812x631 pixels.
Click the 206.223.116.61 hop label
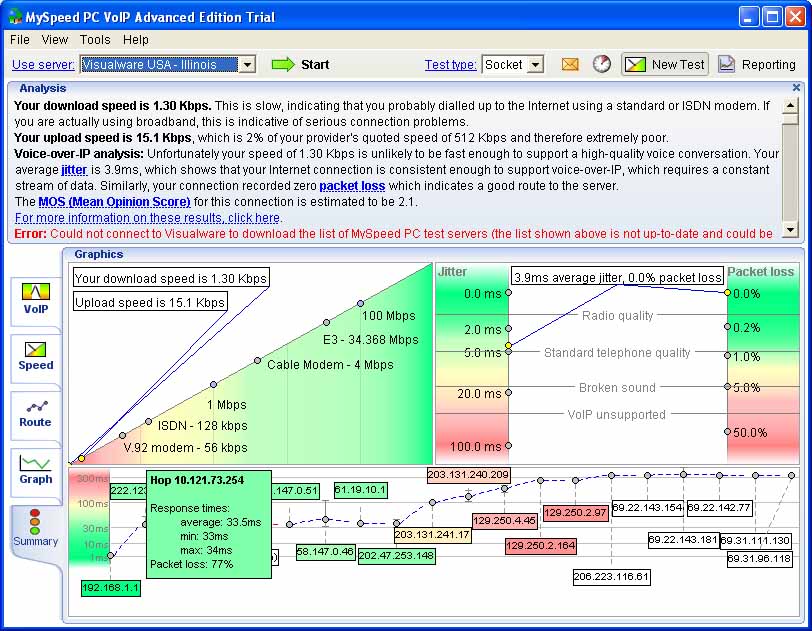tap(612, 577)
